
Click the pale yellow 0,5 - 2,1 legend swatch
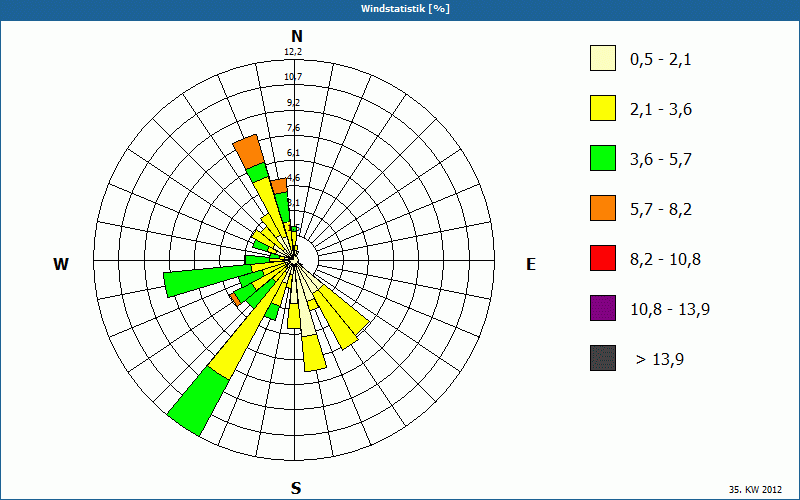click(x=603, y=58)
